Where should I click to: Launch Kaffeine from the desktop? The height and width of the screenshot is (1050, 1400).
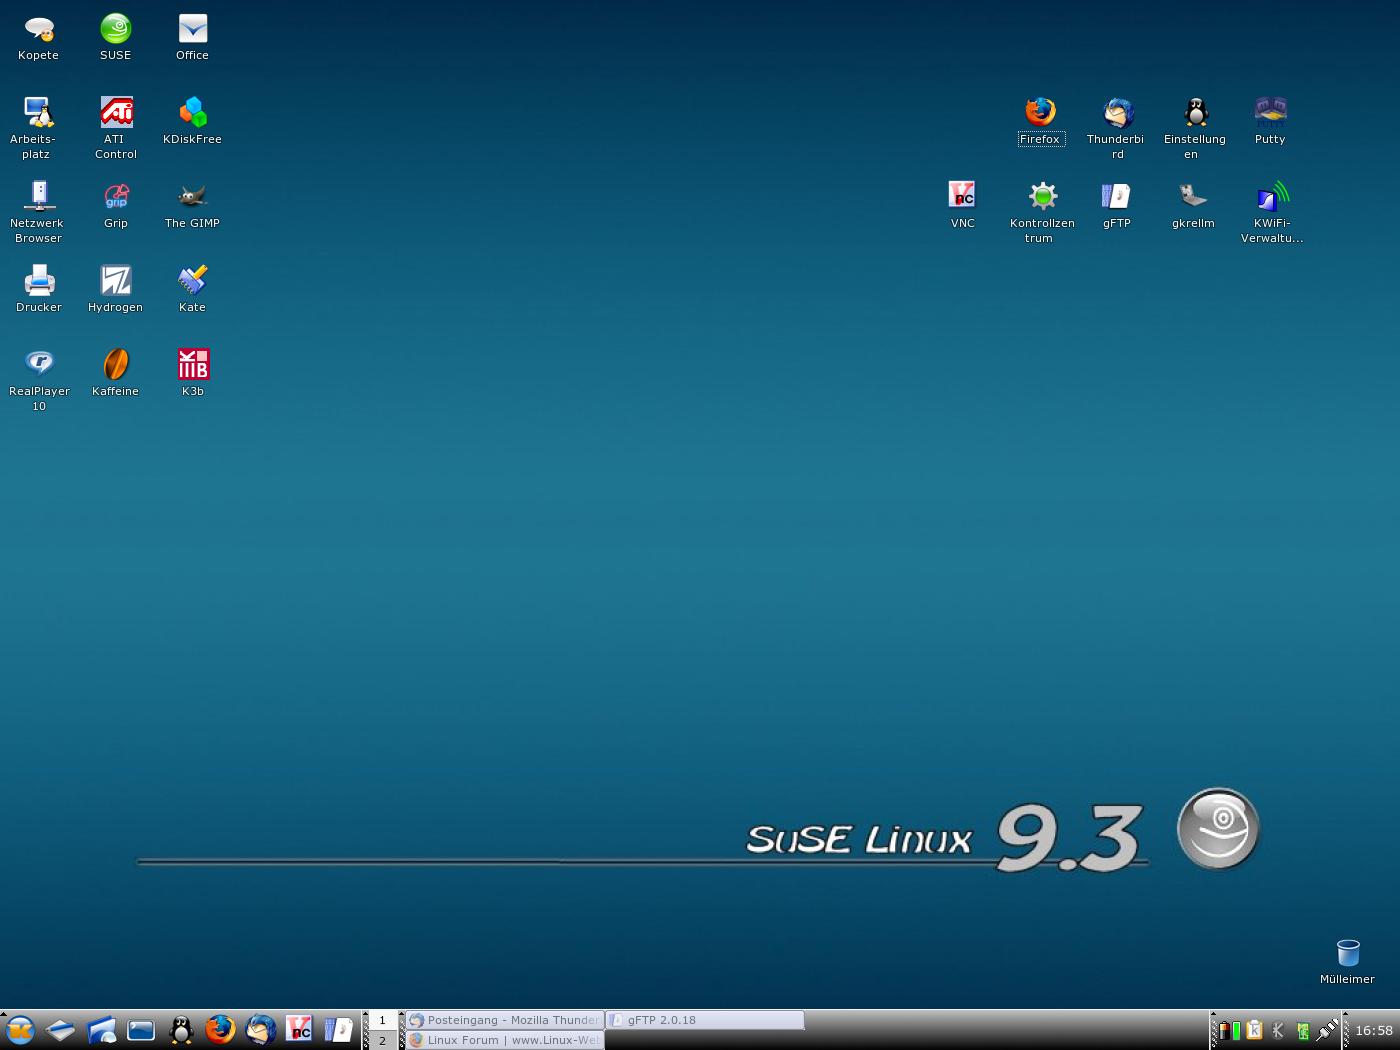click(116, 374)
